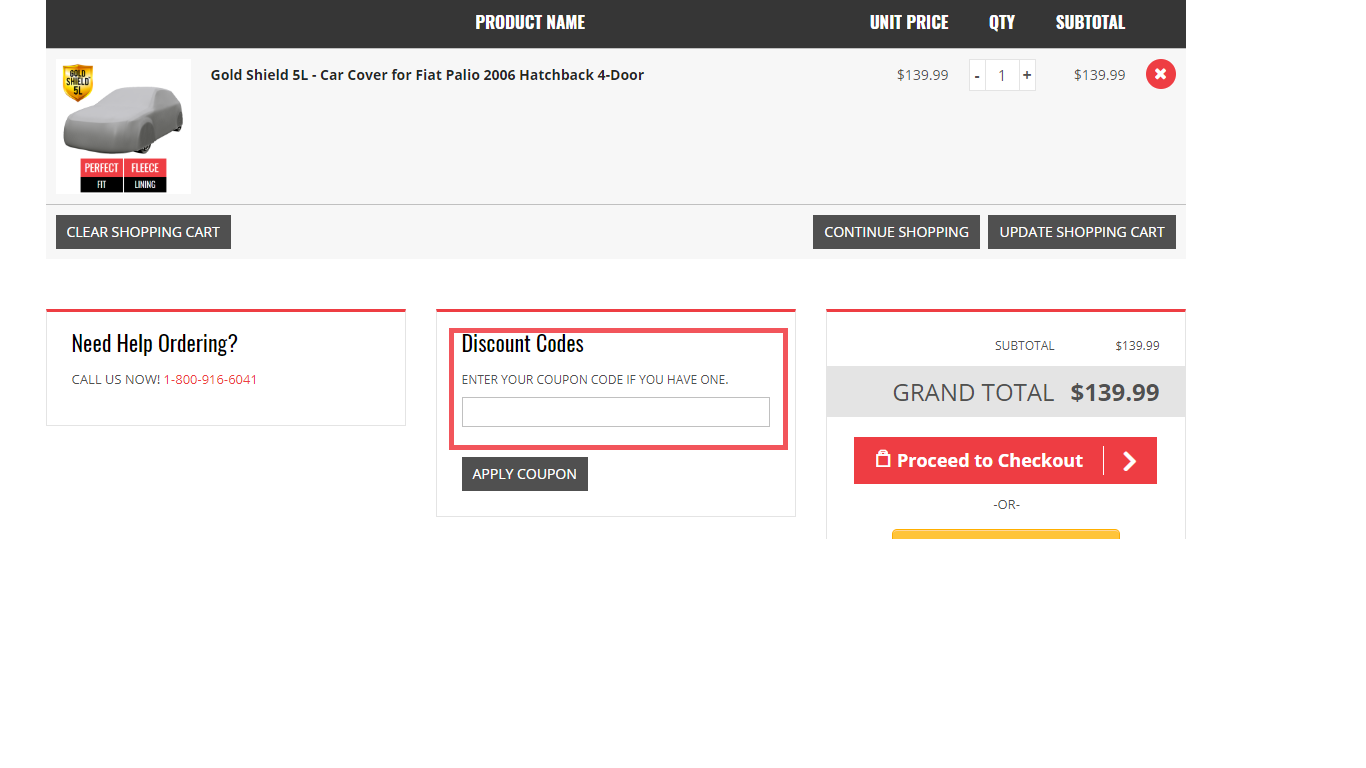Call the 1-800-916-6041 phone link
The width and height of the screenshot is (1366, 768).
(210, 380)
